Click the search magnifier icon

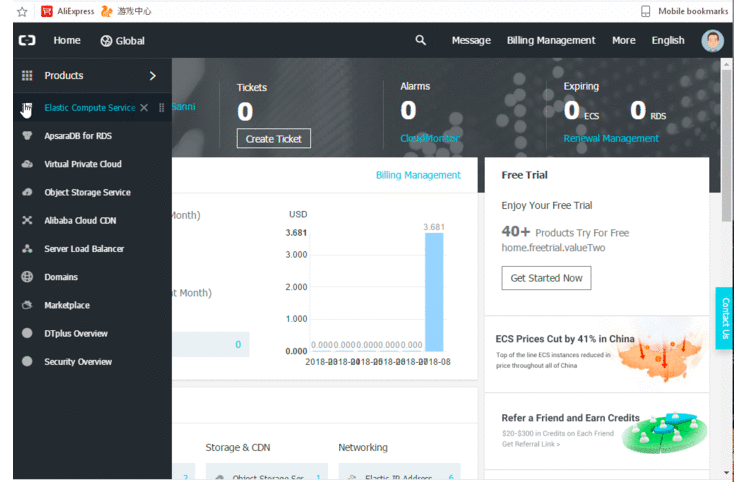(x=421, y=40)
